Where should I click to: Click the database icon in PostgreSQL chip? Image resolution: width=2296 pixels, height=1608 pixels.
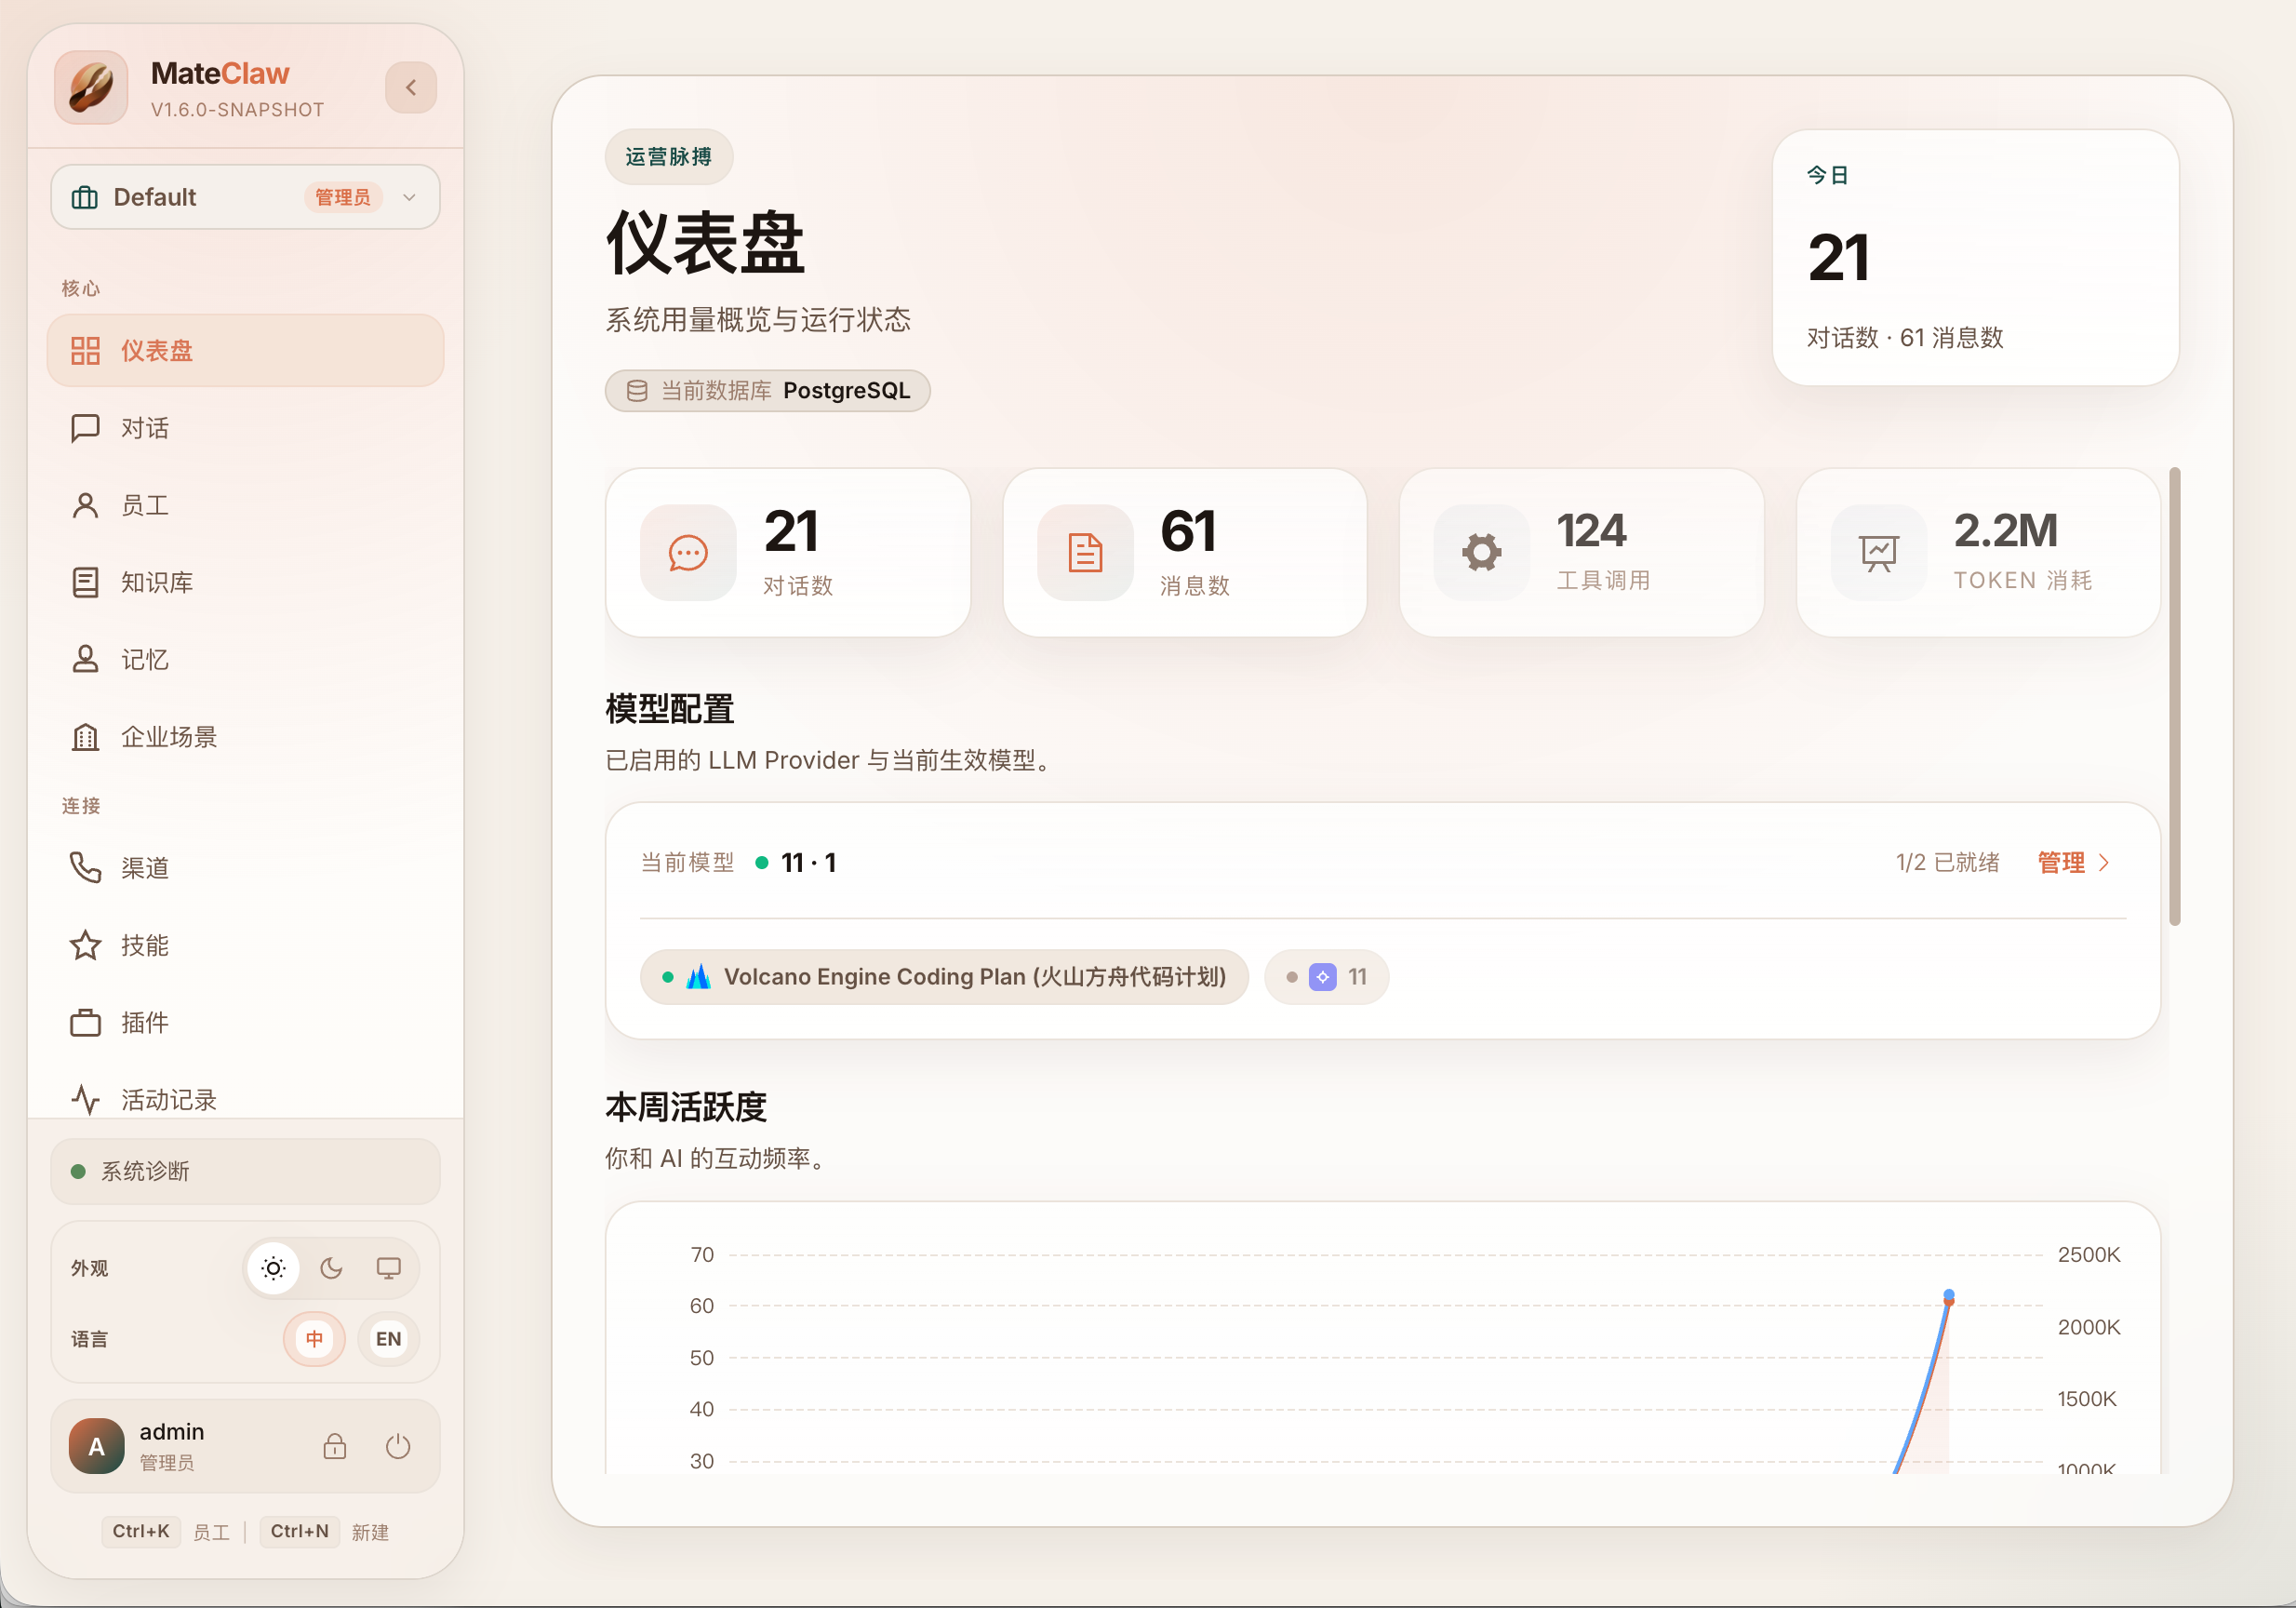pyautogui.click(x=637, y=390)
